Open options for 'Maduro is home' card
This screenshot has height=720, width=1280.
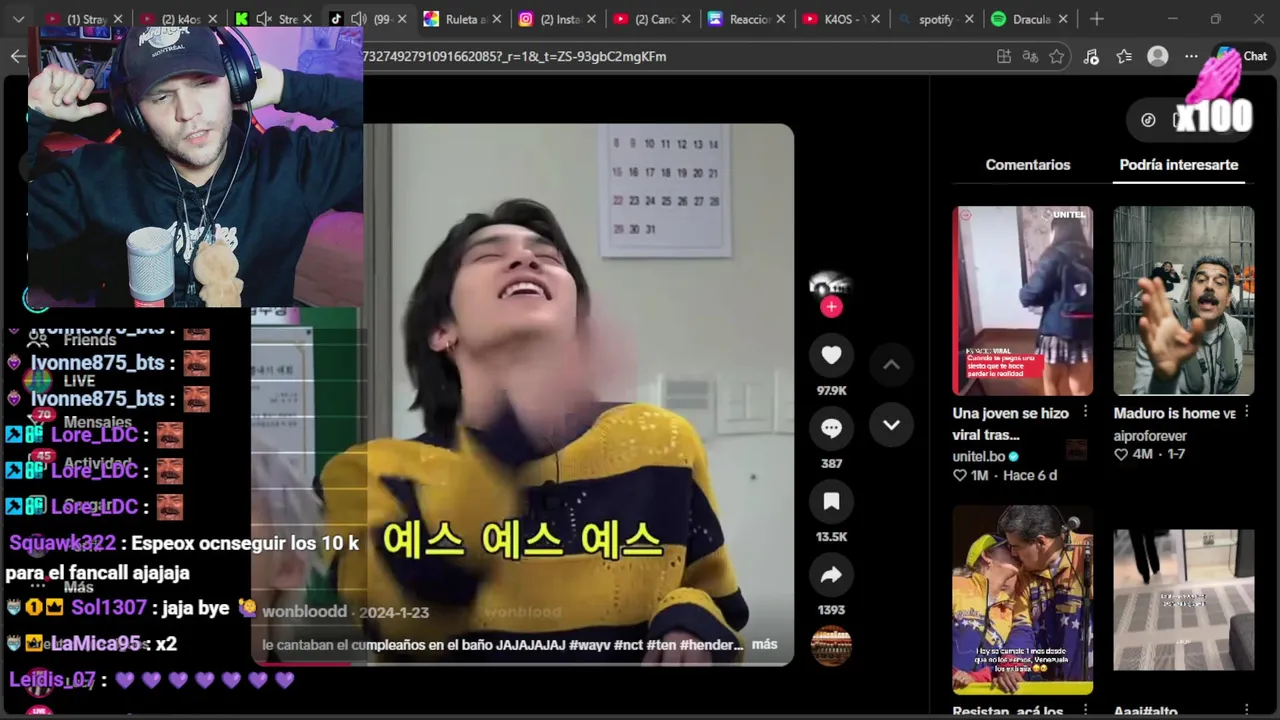(x=1246, y=413)
